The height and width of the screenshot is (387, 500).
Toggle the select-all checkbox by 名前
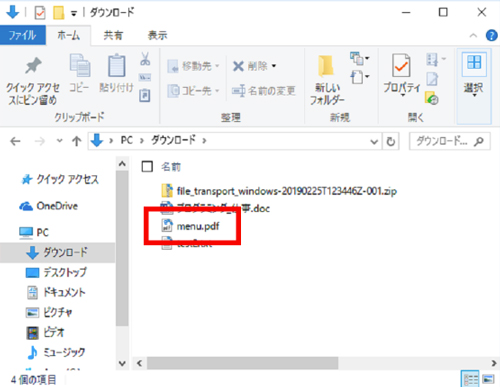[x=147, y=167]
